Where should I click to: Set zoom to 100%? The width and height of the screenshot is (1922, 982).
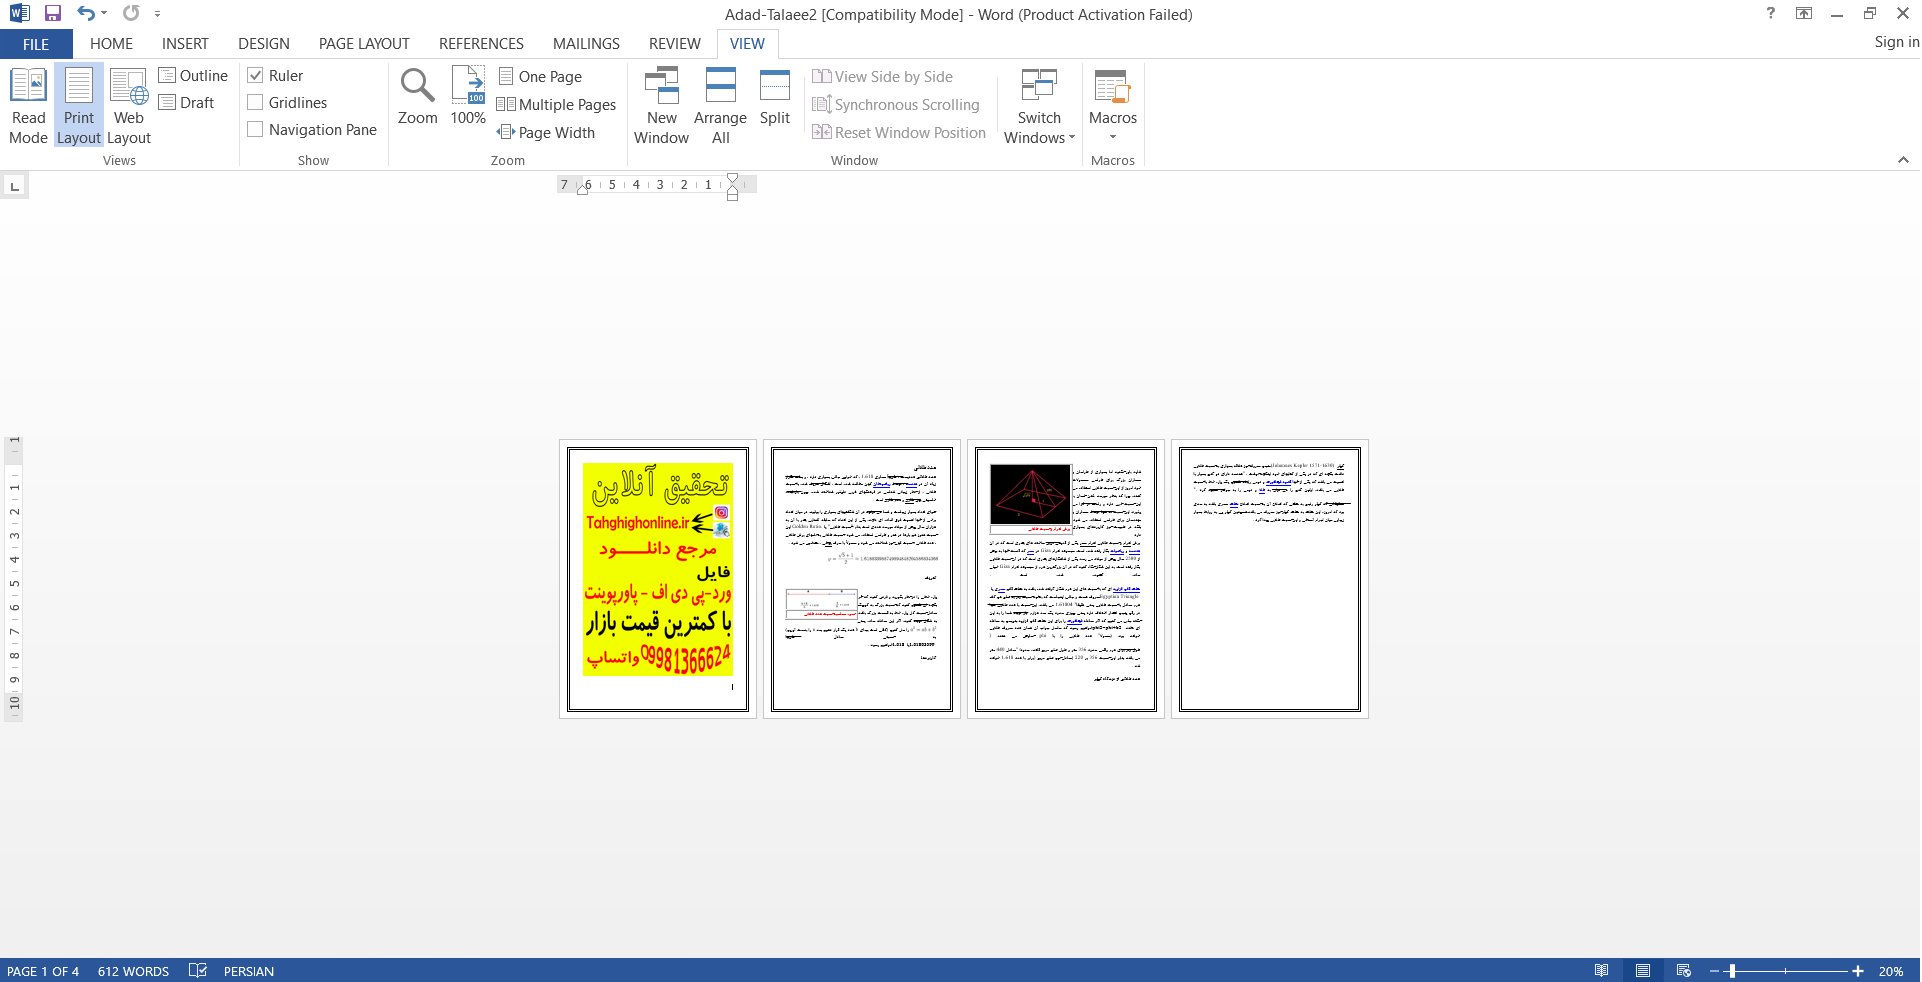468,97
